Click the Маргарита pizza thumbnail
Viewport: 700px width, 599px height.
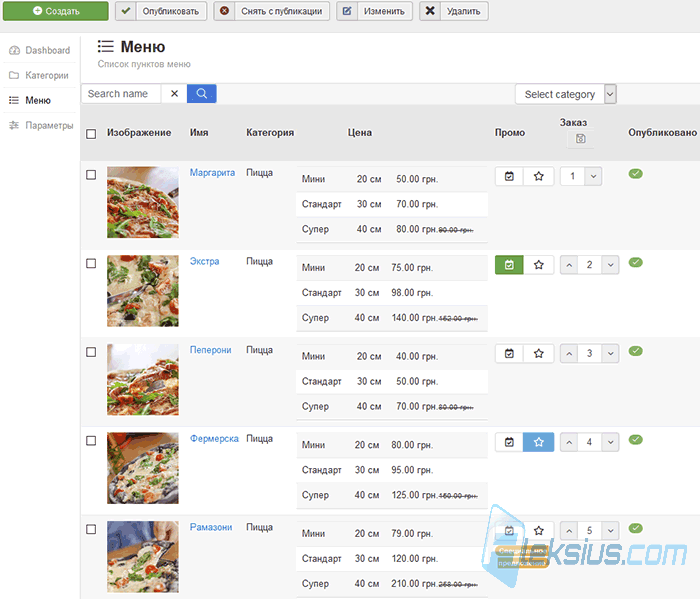[143, 202]
